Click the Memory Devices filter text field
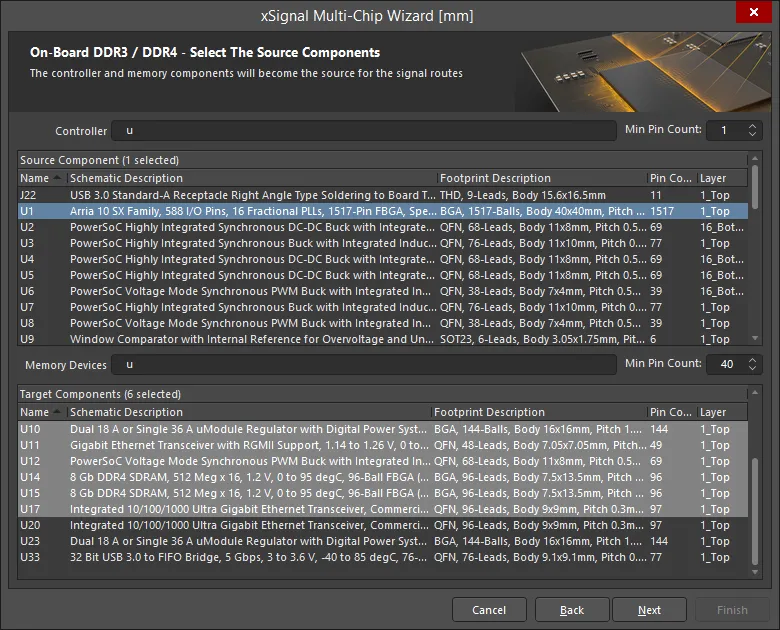The width and height of the screenshot is (780, 630). point(364,365)
